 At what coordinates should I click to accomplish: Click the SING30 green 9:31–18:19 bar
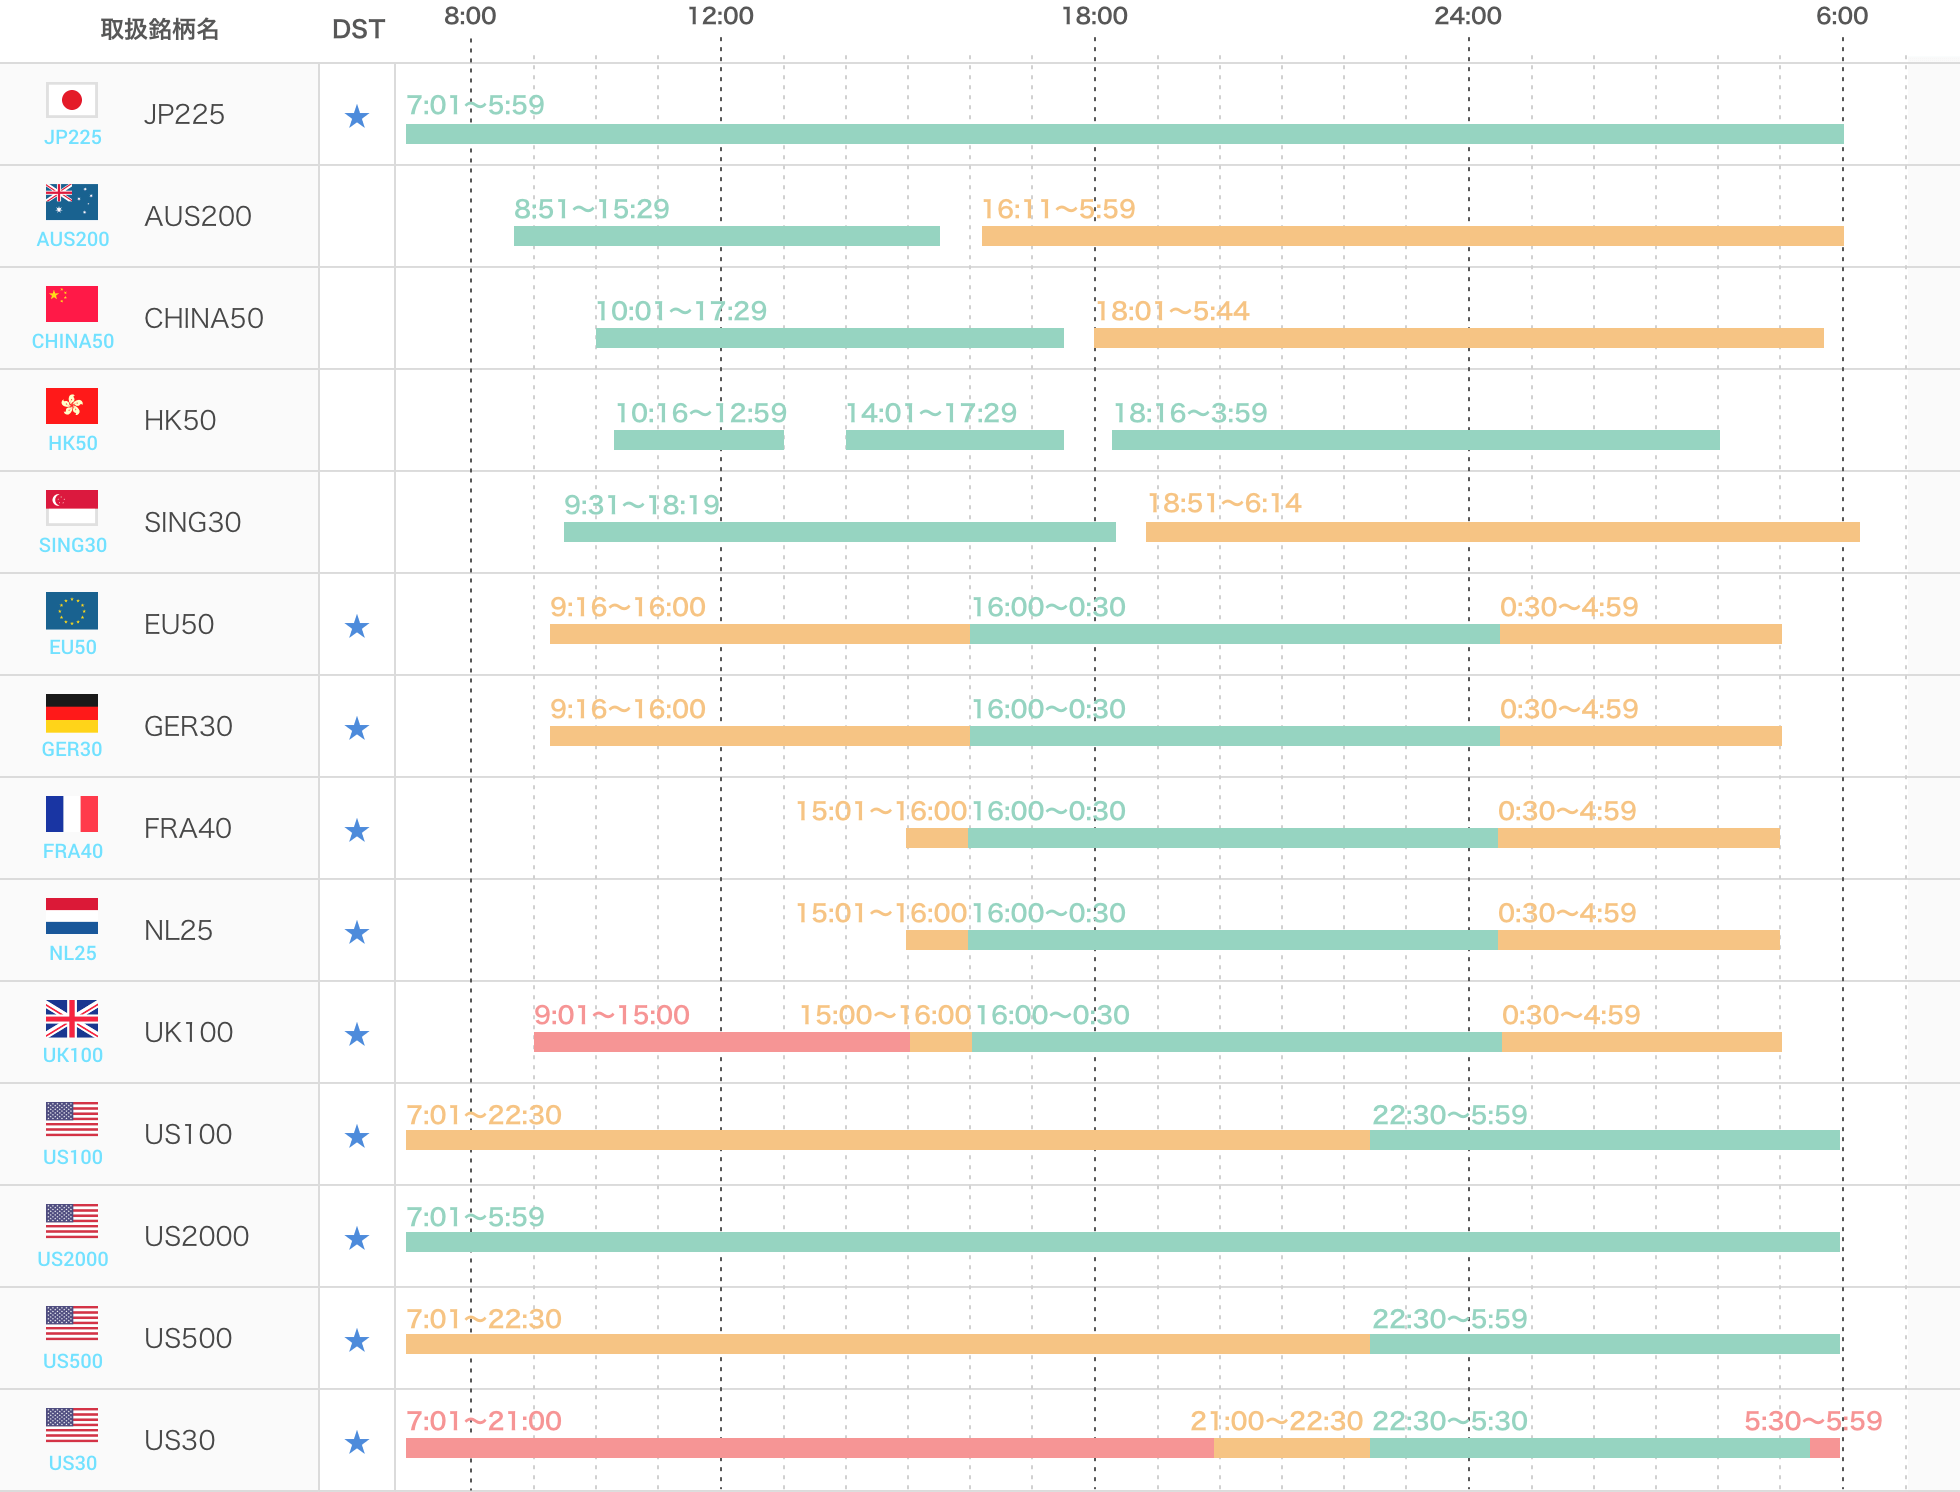tap(840, 532)
